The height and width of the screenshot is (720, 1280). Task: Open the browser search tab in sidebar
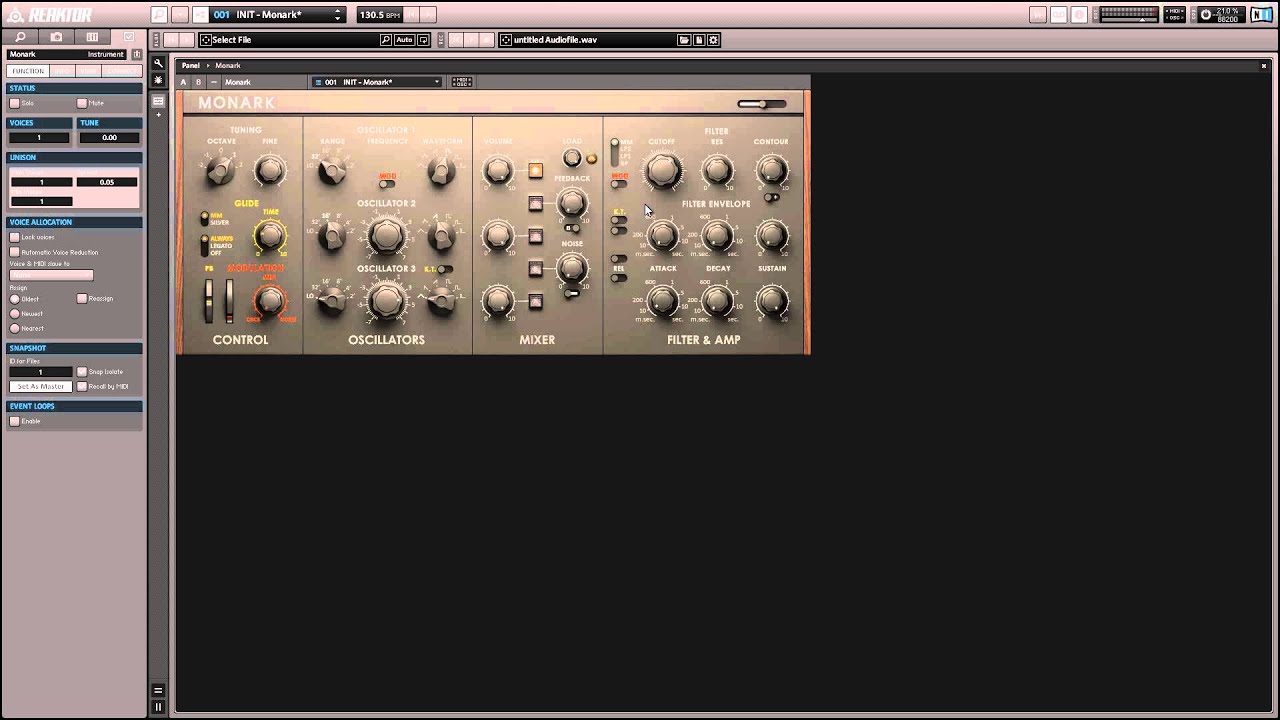click(21, 37)
